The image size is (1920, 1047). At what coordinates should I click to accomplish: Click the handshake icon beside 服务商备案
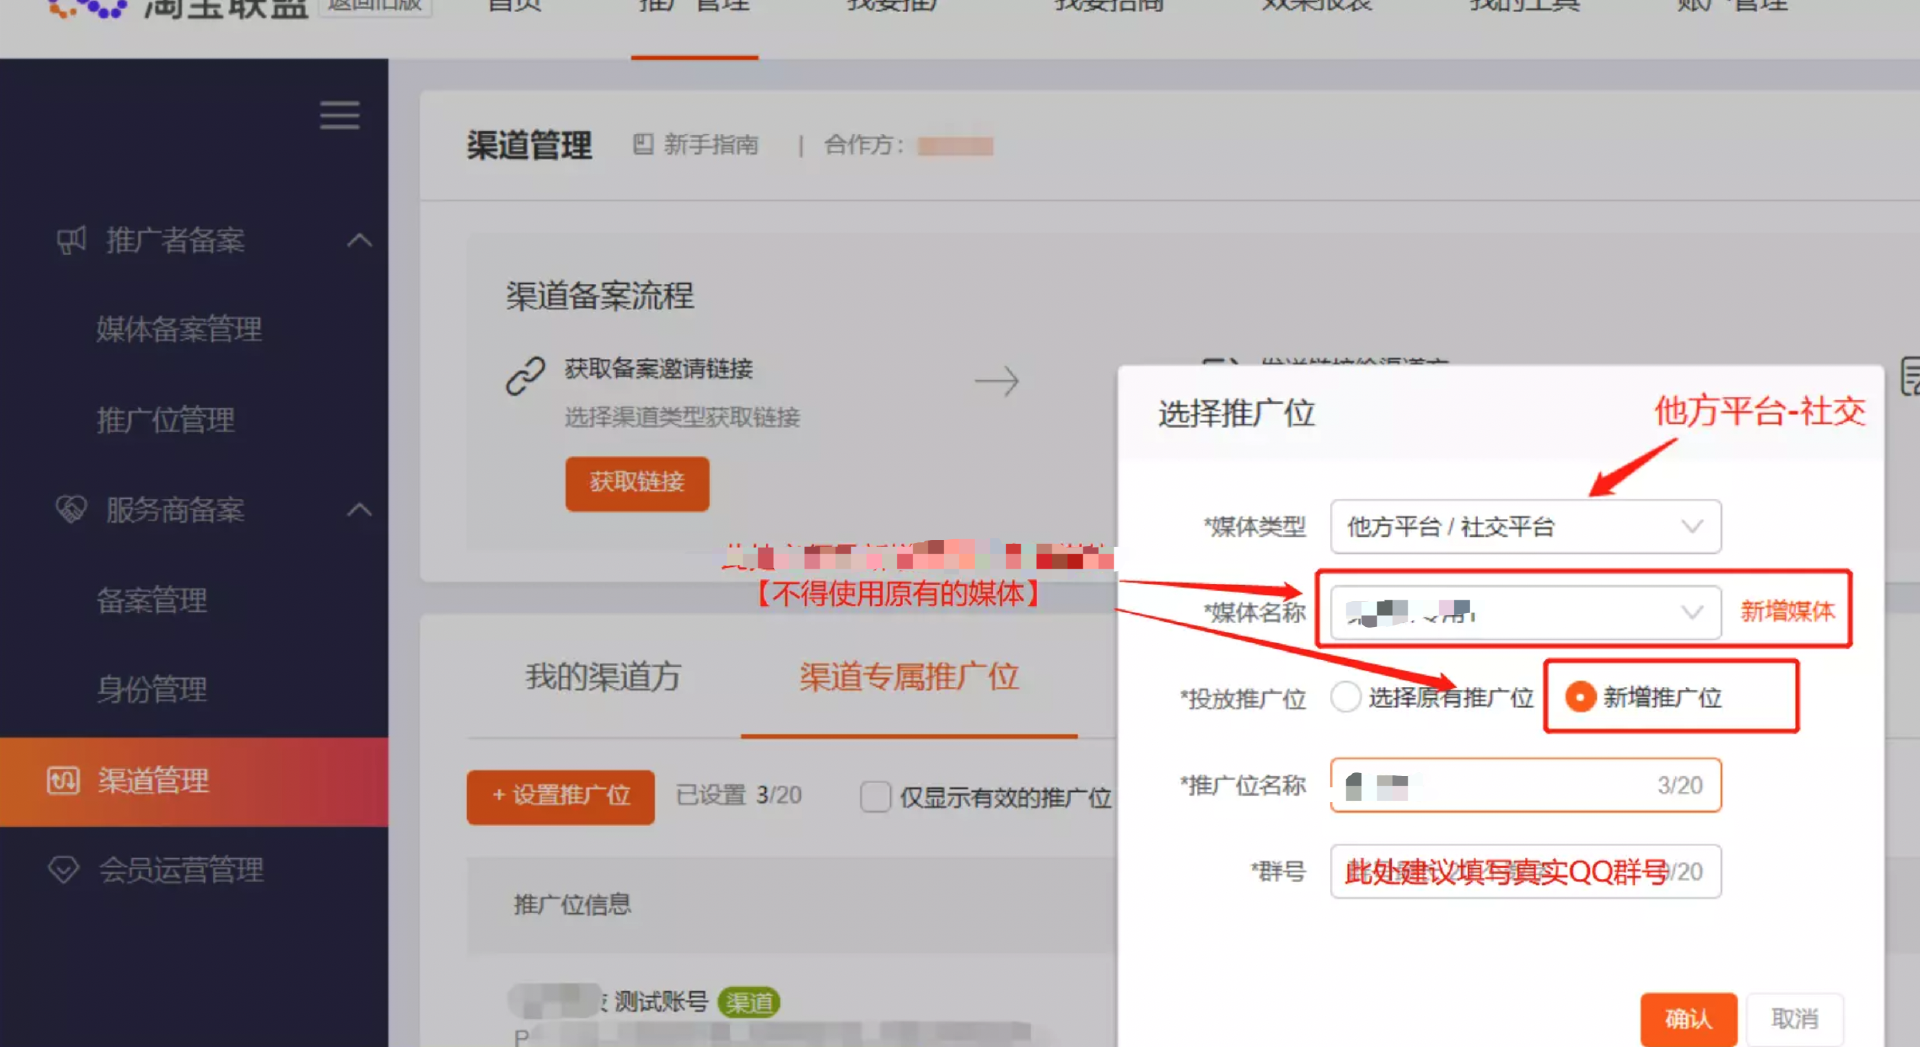71,510
